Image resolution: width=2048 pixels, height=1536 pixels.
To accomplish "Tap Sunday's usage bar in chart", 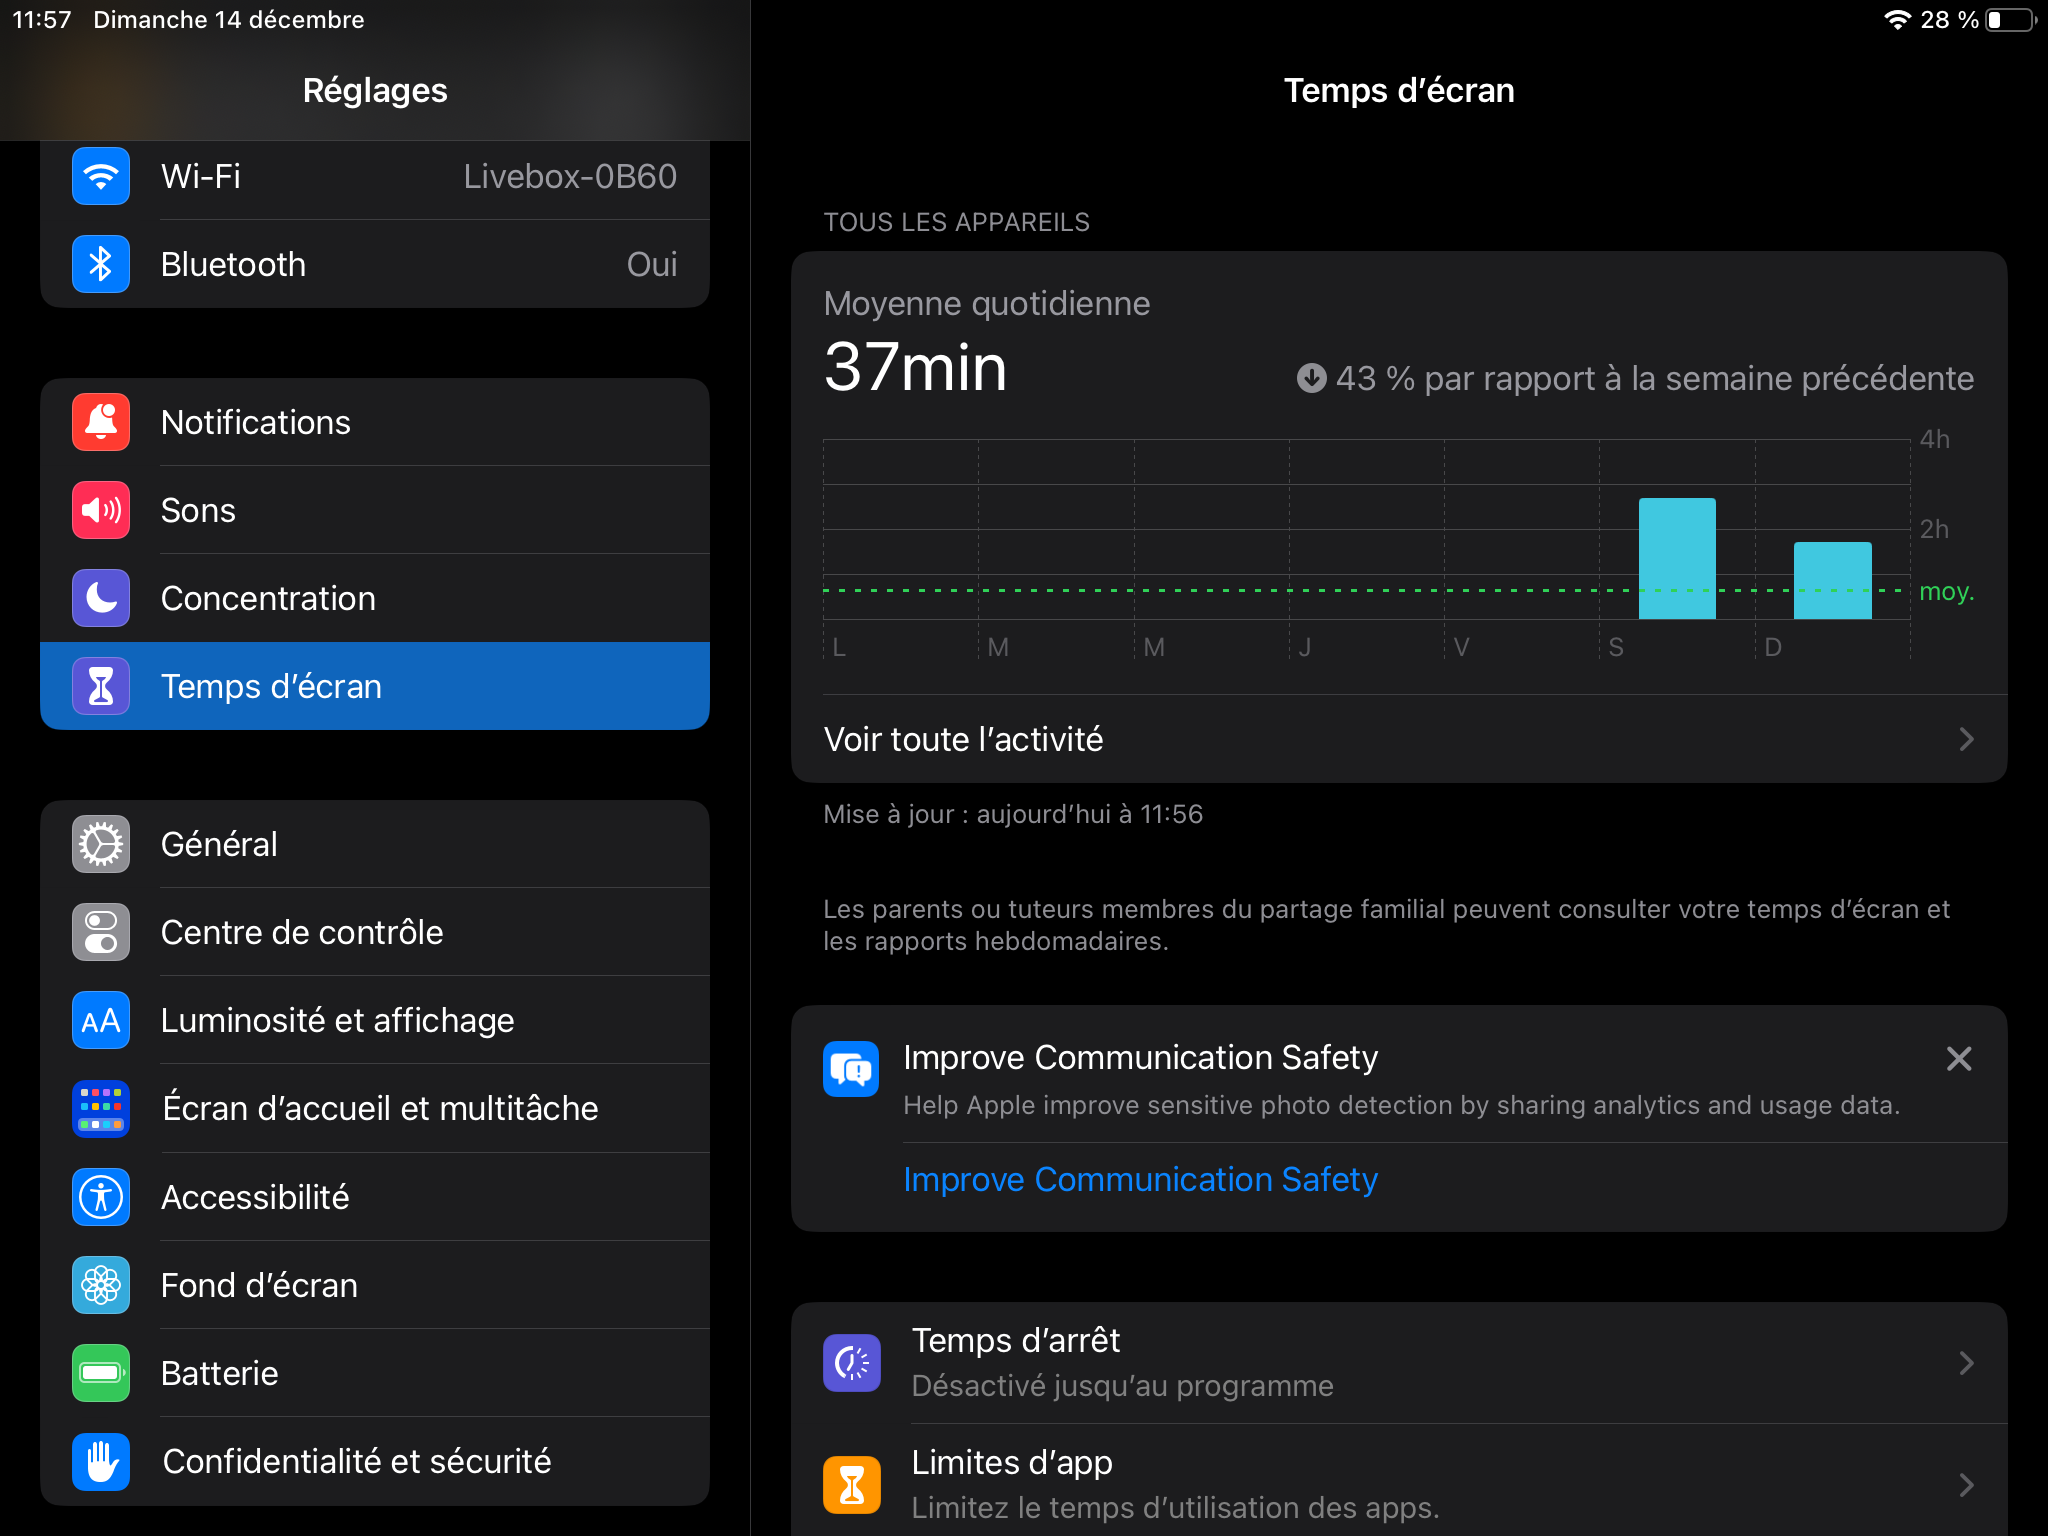I will click(1832, 581).
